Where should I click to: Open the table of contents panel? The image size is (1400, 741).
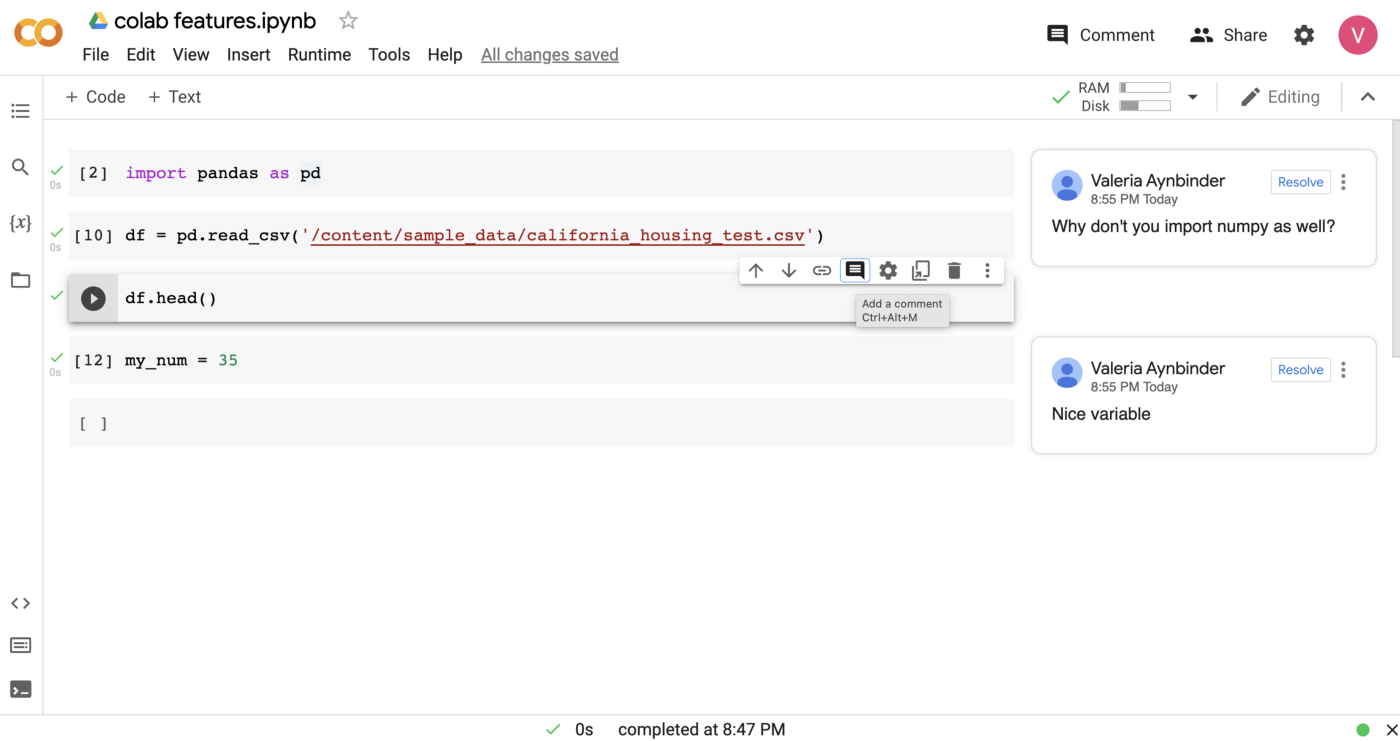click(20, 111)
